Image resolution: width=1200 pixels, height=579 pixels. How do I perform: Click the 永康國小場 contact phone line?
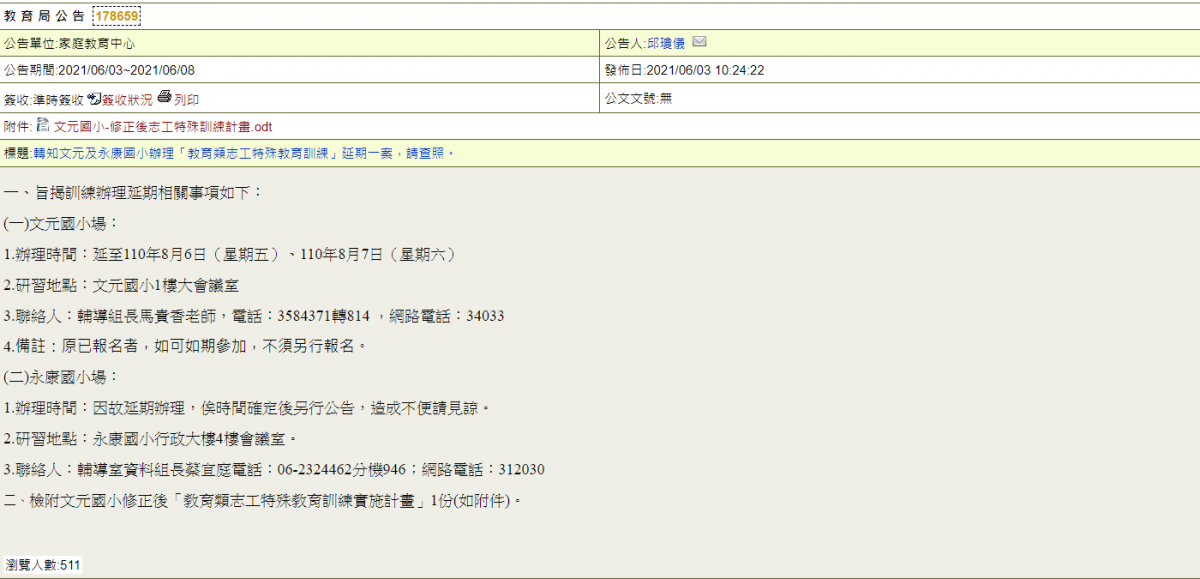[274, 470]
